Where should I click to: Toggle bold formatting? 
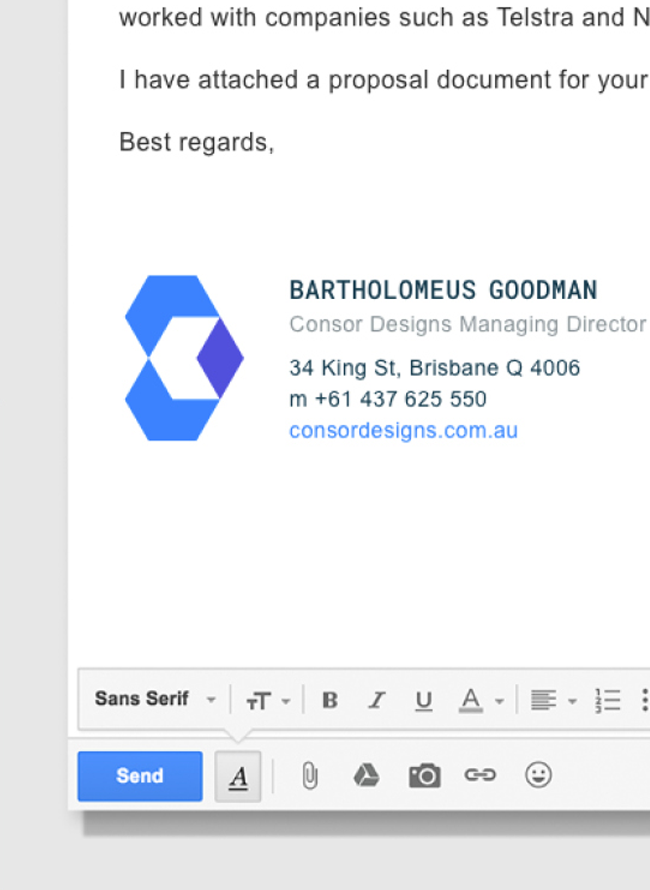[x=329, y=700]
